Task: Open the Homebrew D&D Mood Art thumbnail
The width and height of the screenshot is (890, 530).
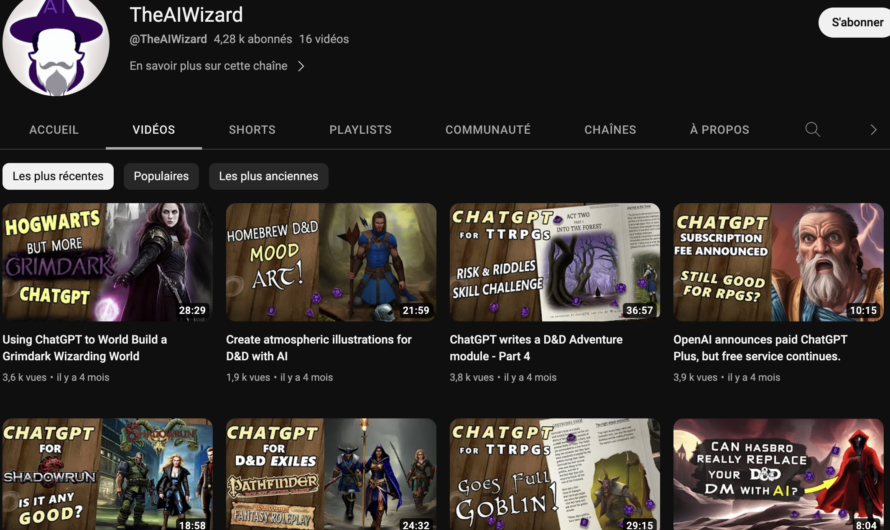Action: click(x=331, y=262)
